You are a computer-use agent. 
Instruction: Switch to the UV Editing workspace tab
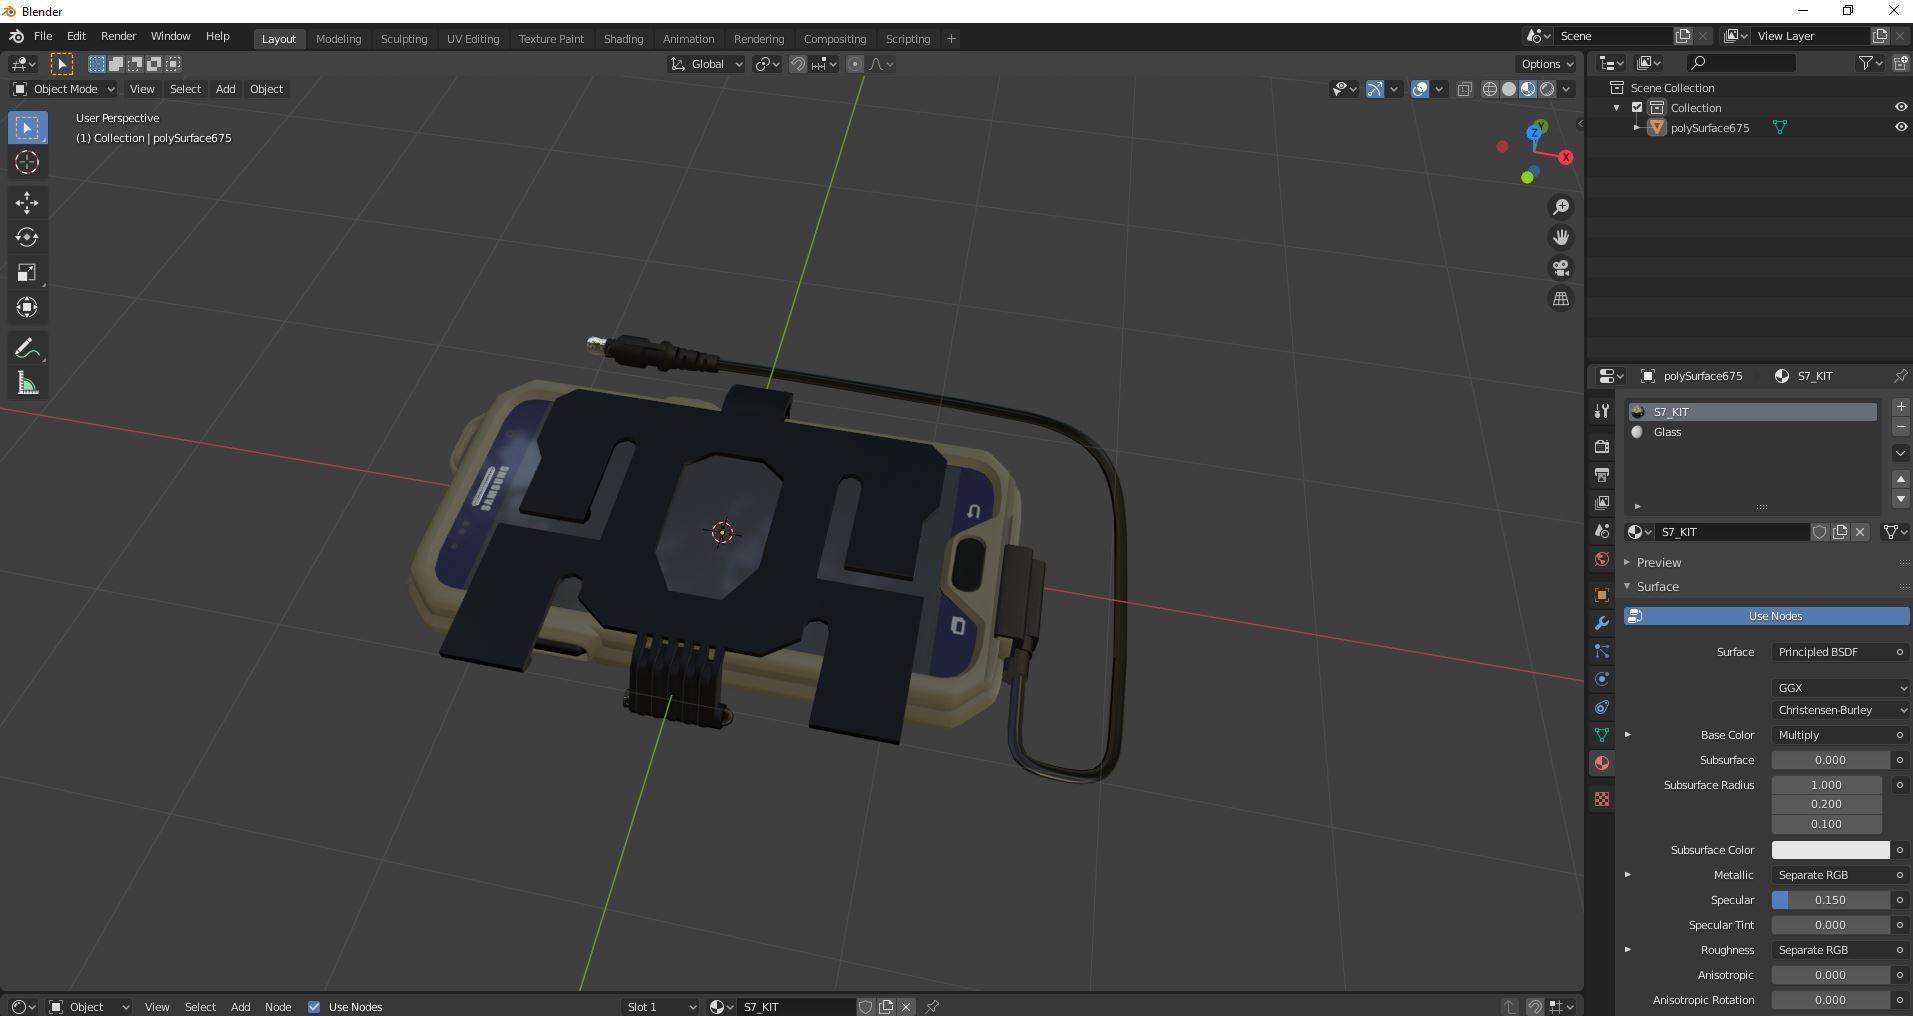click(x=473, y=39)
